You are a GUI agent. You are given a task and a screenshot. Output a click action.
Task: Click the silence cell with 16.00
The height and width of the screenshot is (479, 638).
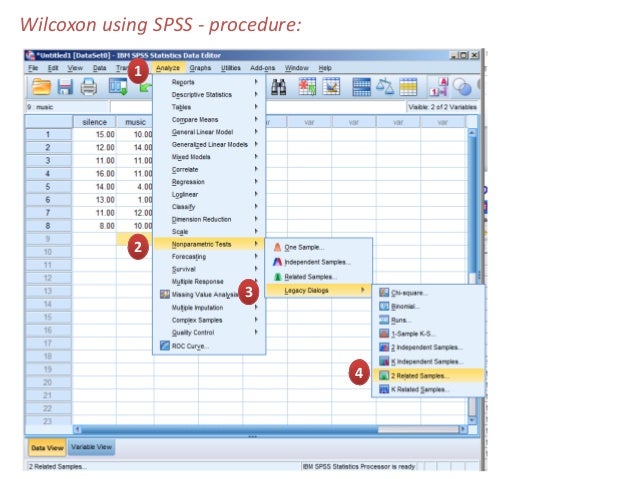(x=94, y=174)
